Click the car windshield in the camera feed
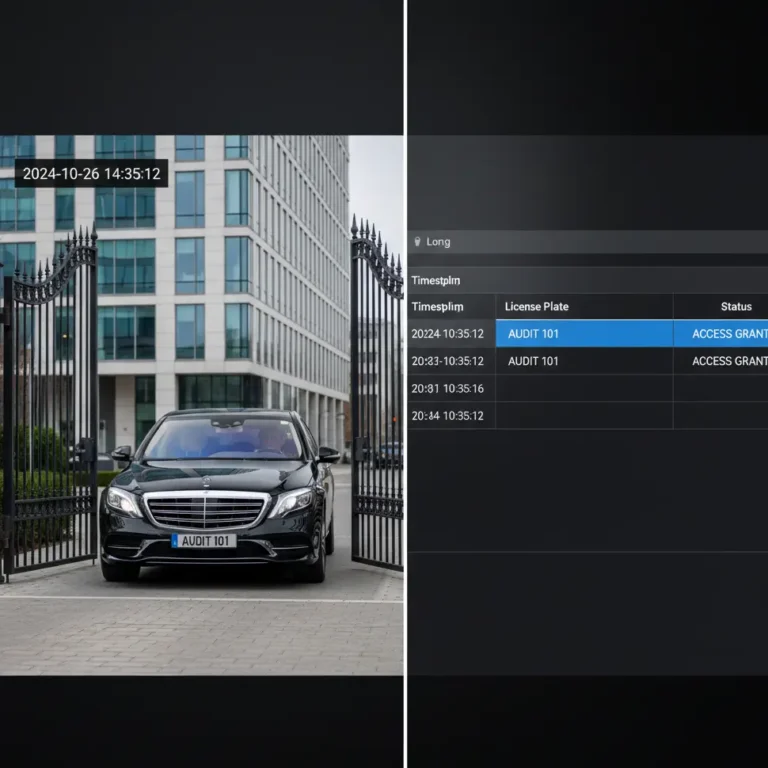This screenshot has height=768, width=768. tap(222, 439)
